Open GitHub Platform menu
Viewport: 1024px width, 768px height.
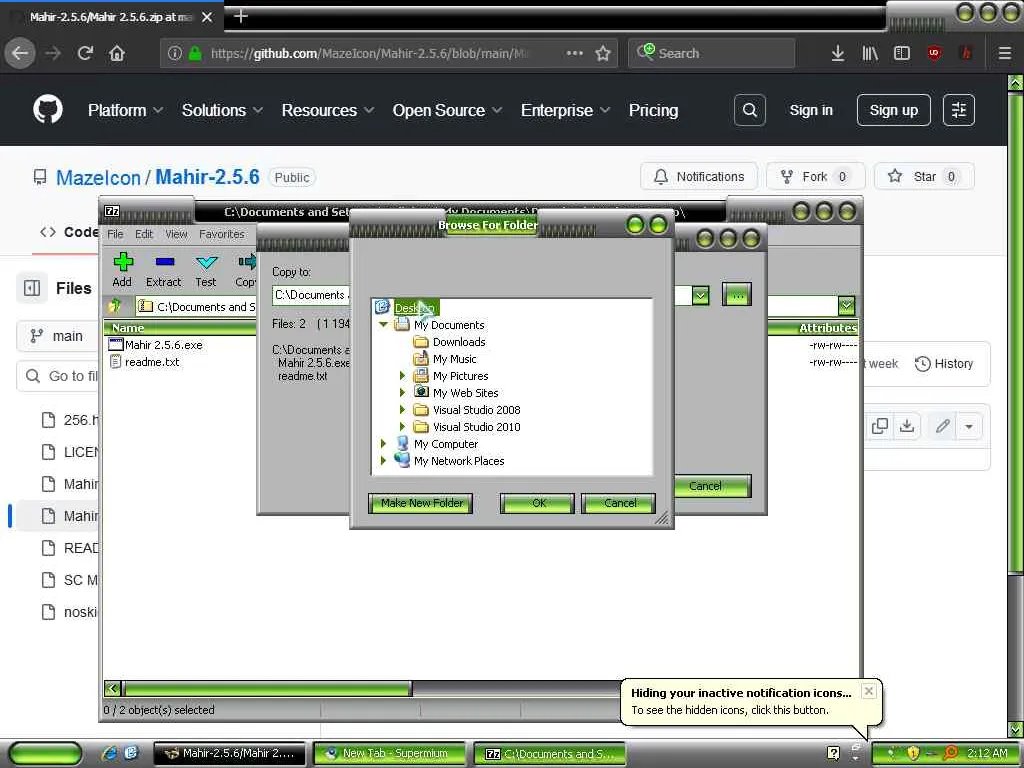125,110
